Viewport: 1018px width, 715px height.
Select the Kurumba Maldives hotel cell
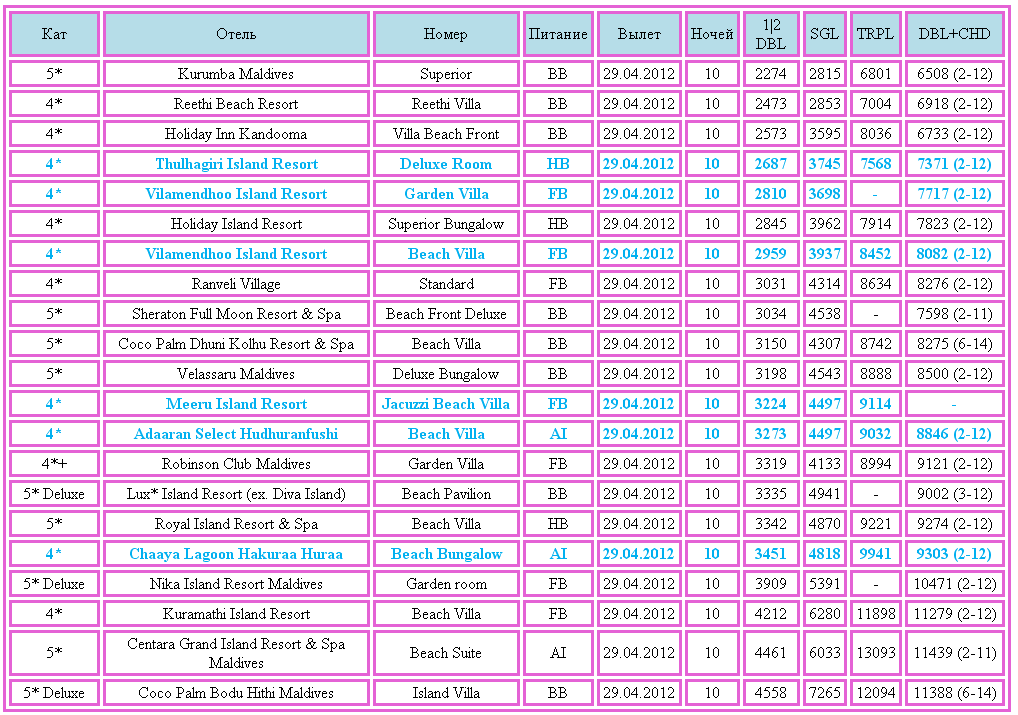coord(236,74)
